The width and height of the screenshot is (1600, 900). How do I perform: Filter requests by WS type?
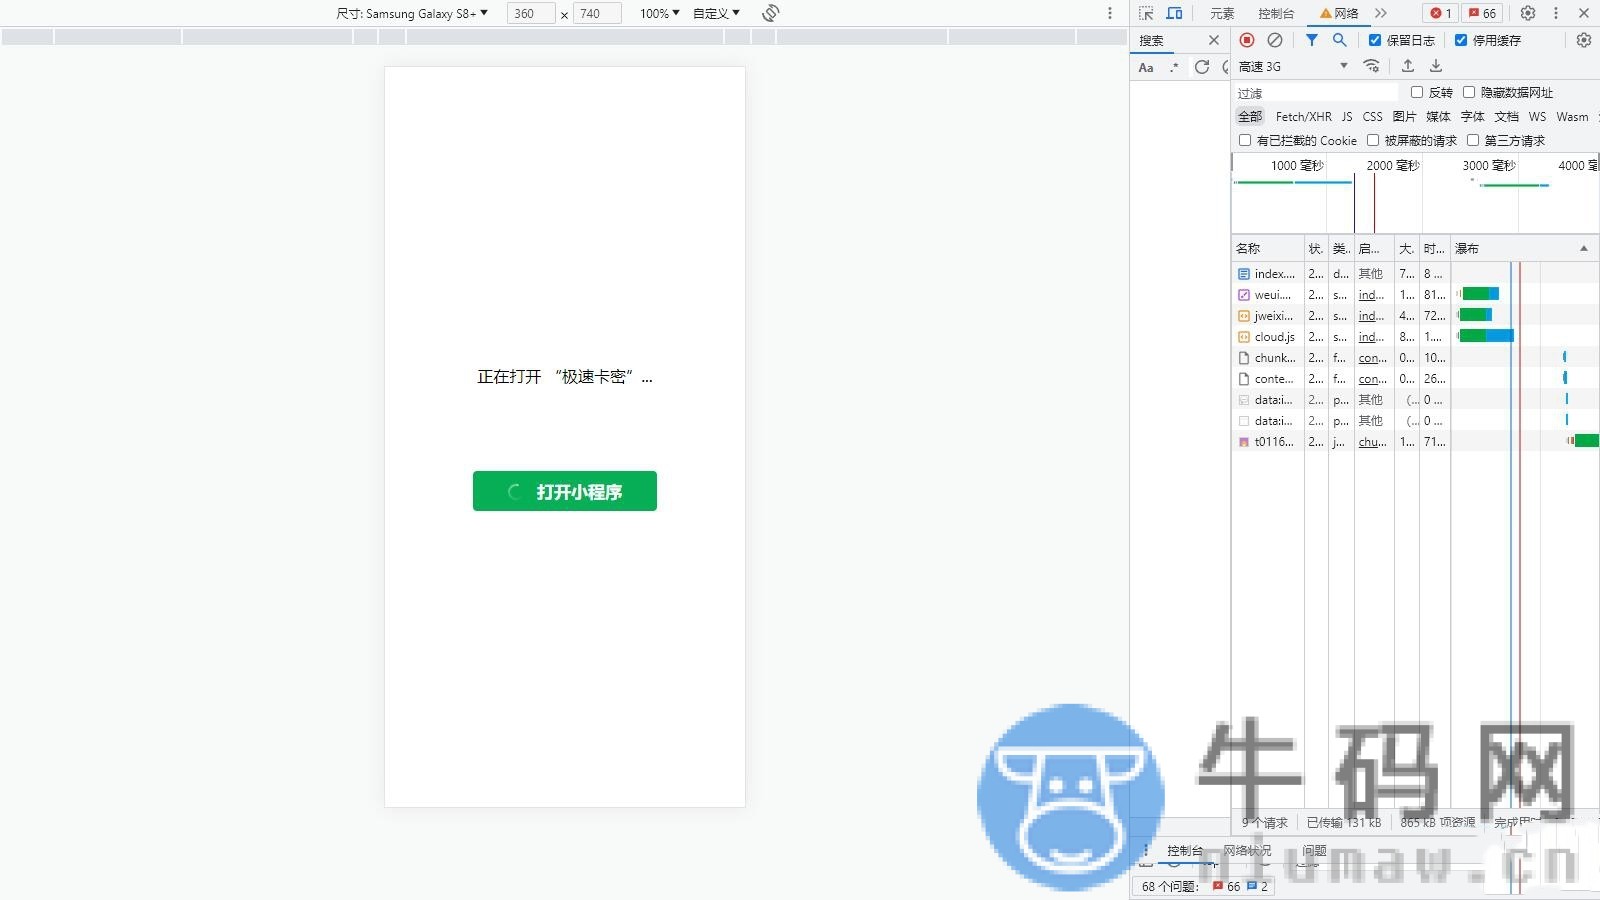point(1537,116)
